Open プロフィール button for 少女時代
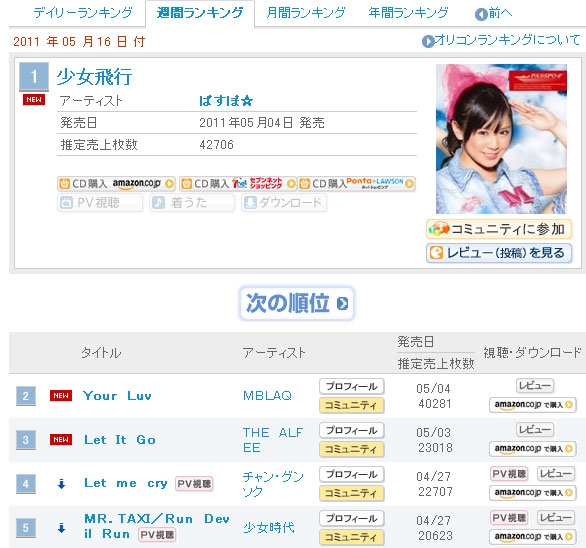Screen dimensions: 586x548 coord(352,518)
